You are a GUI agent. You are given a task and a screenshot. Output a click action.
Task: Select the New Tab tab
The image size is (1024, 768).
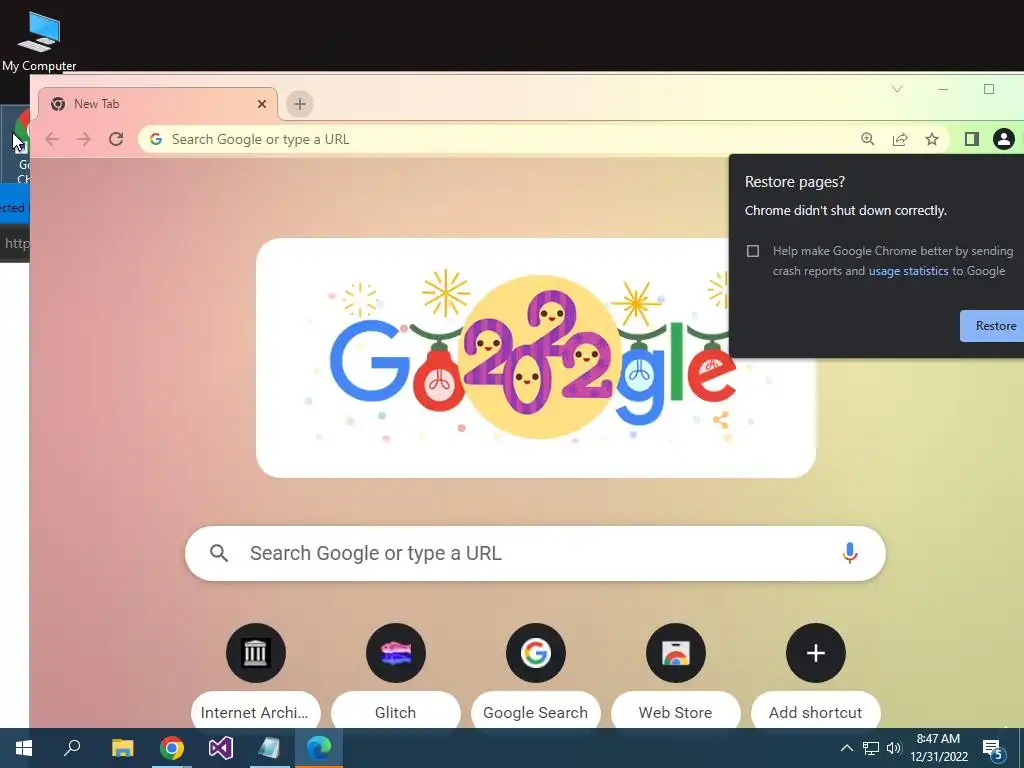pos(158,104)
